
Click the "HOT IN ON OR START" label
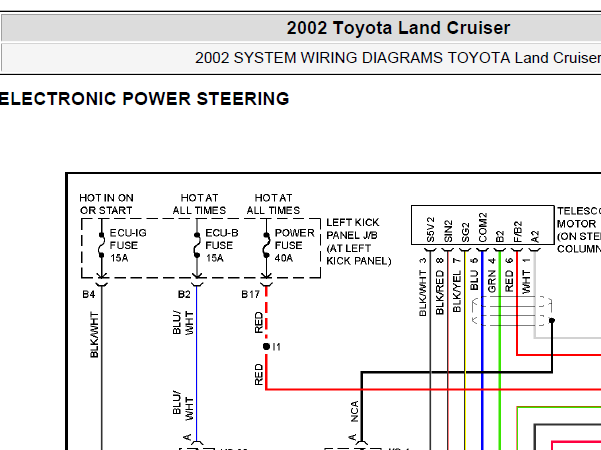click(106, 204)
